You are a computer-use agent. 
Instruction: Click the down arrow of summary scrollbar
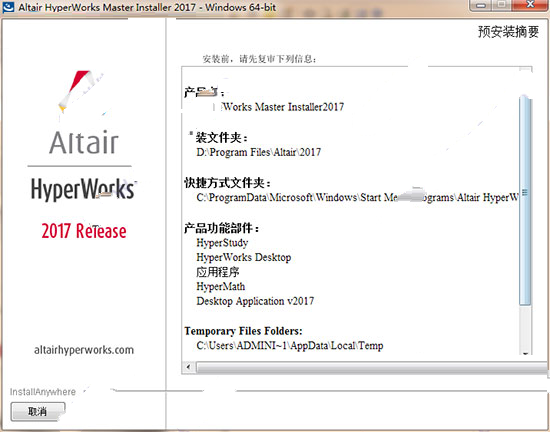(525, 353)
